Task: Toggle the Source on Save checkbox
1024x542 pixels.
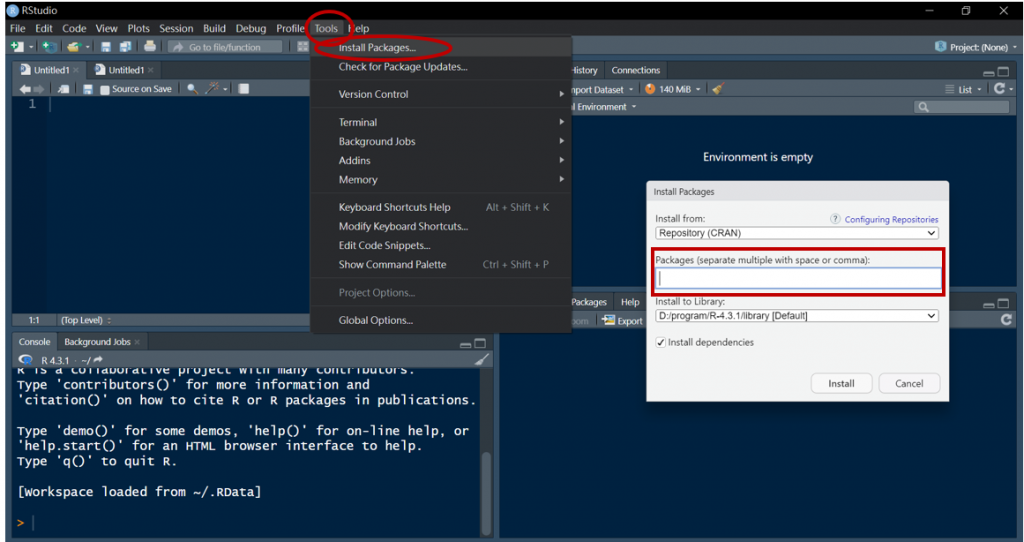Action: pyautogui.click(x=104, y=89)
